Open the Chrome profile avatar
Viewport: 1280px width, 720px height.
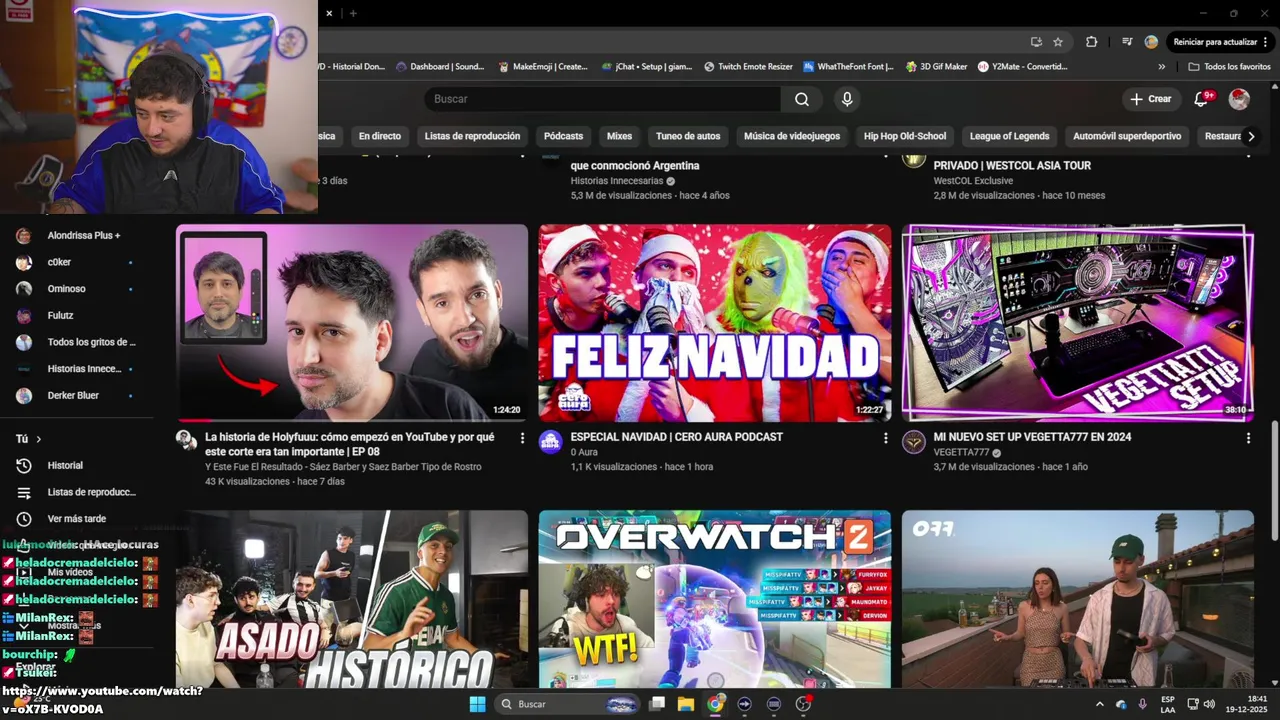pos(1151,42)
